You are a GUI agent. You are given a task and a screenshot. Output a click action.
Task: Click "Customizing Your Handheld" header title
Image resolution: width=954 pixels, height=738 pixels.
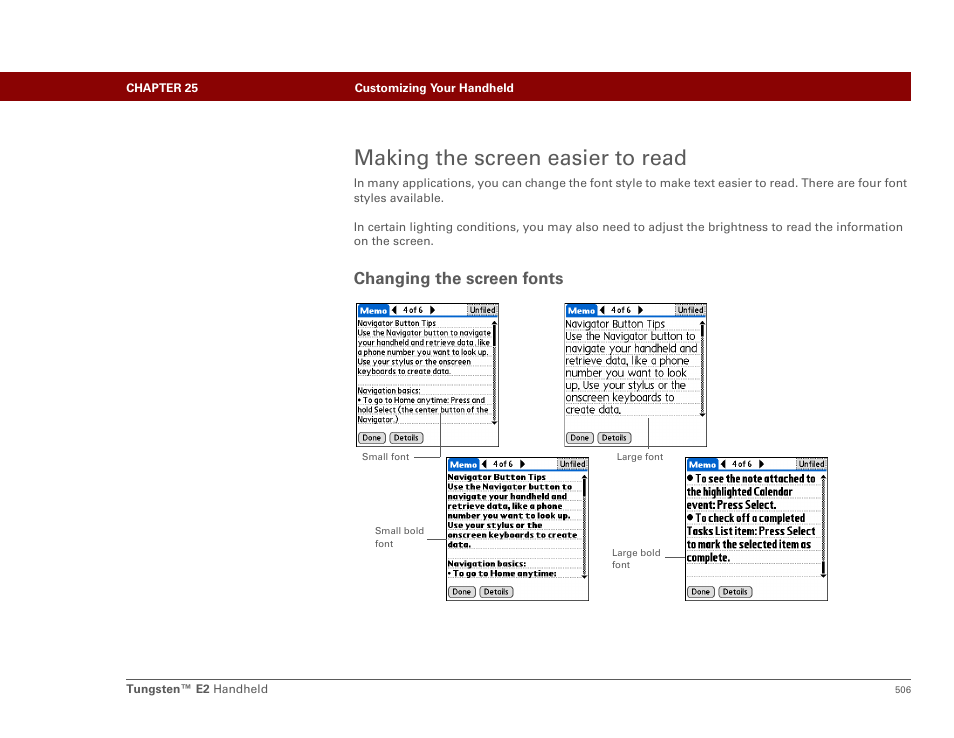tap(434, 88)
